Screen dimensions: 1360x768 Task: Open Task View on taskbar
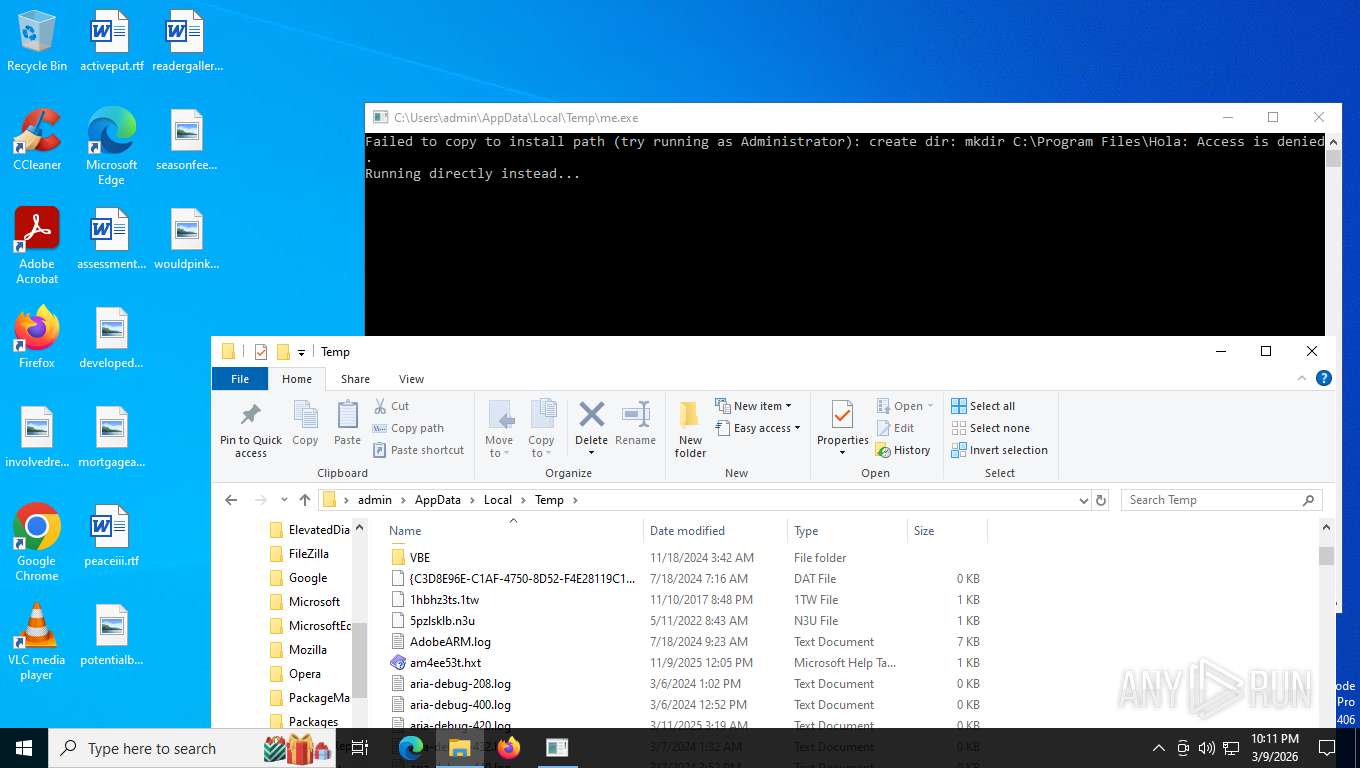point(360,748)
